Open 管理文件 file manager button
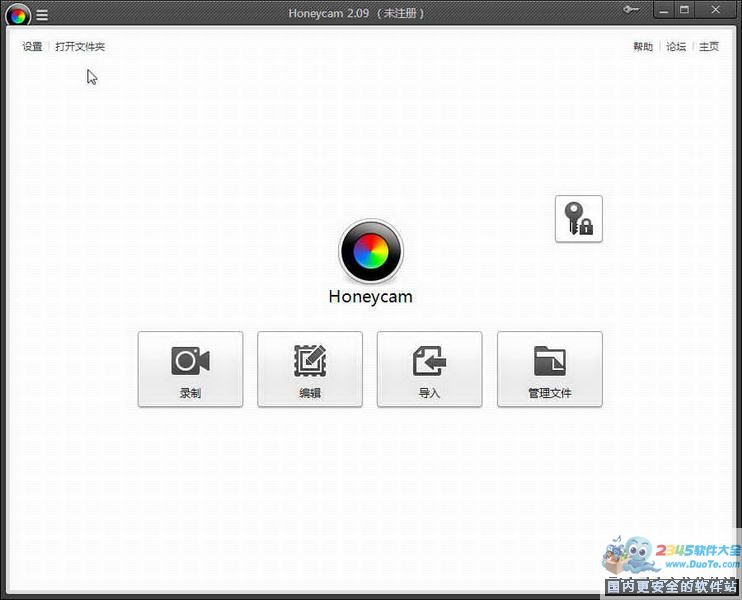Image resolution: width=742 pixels, height=600 pixels. point(549,369)
